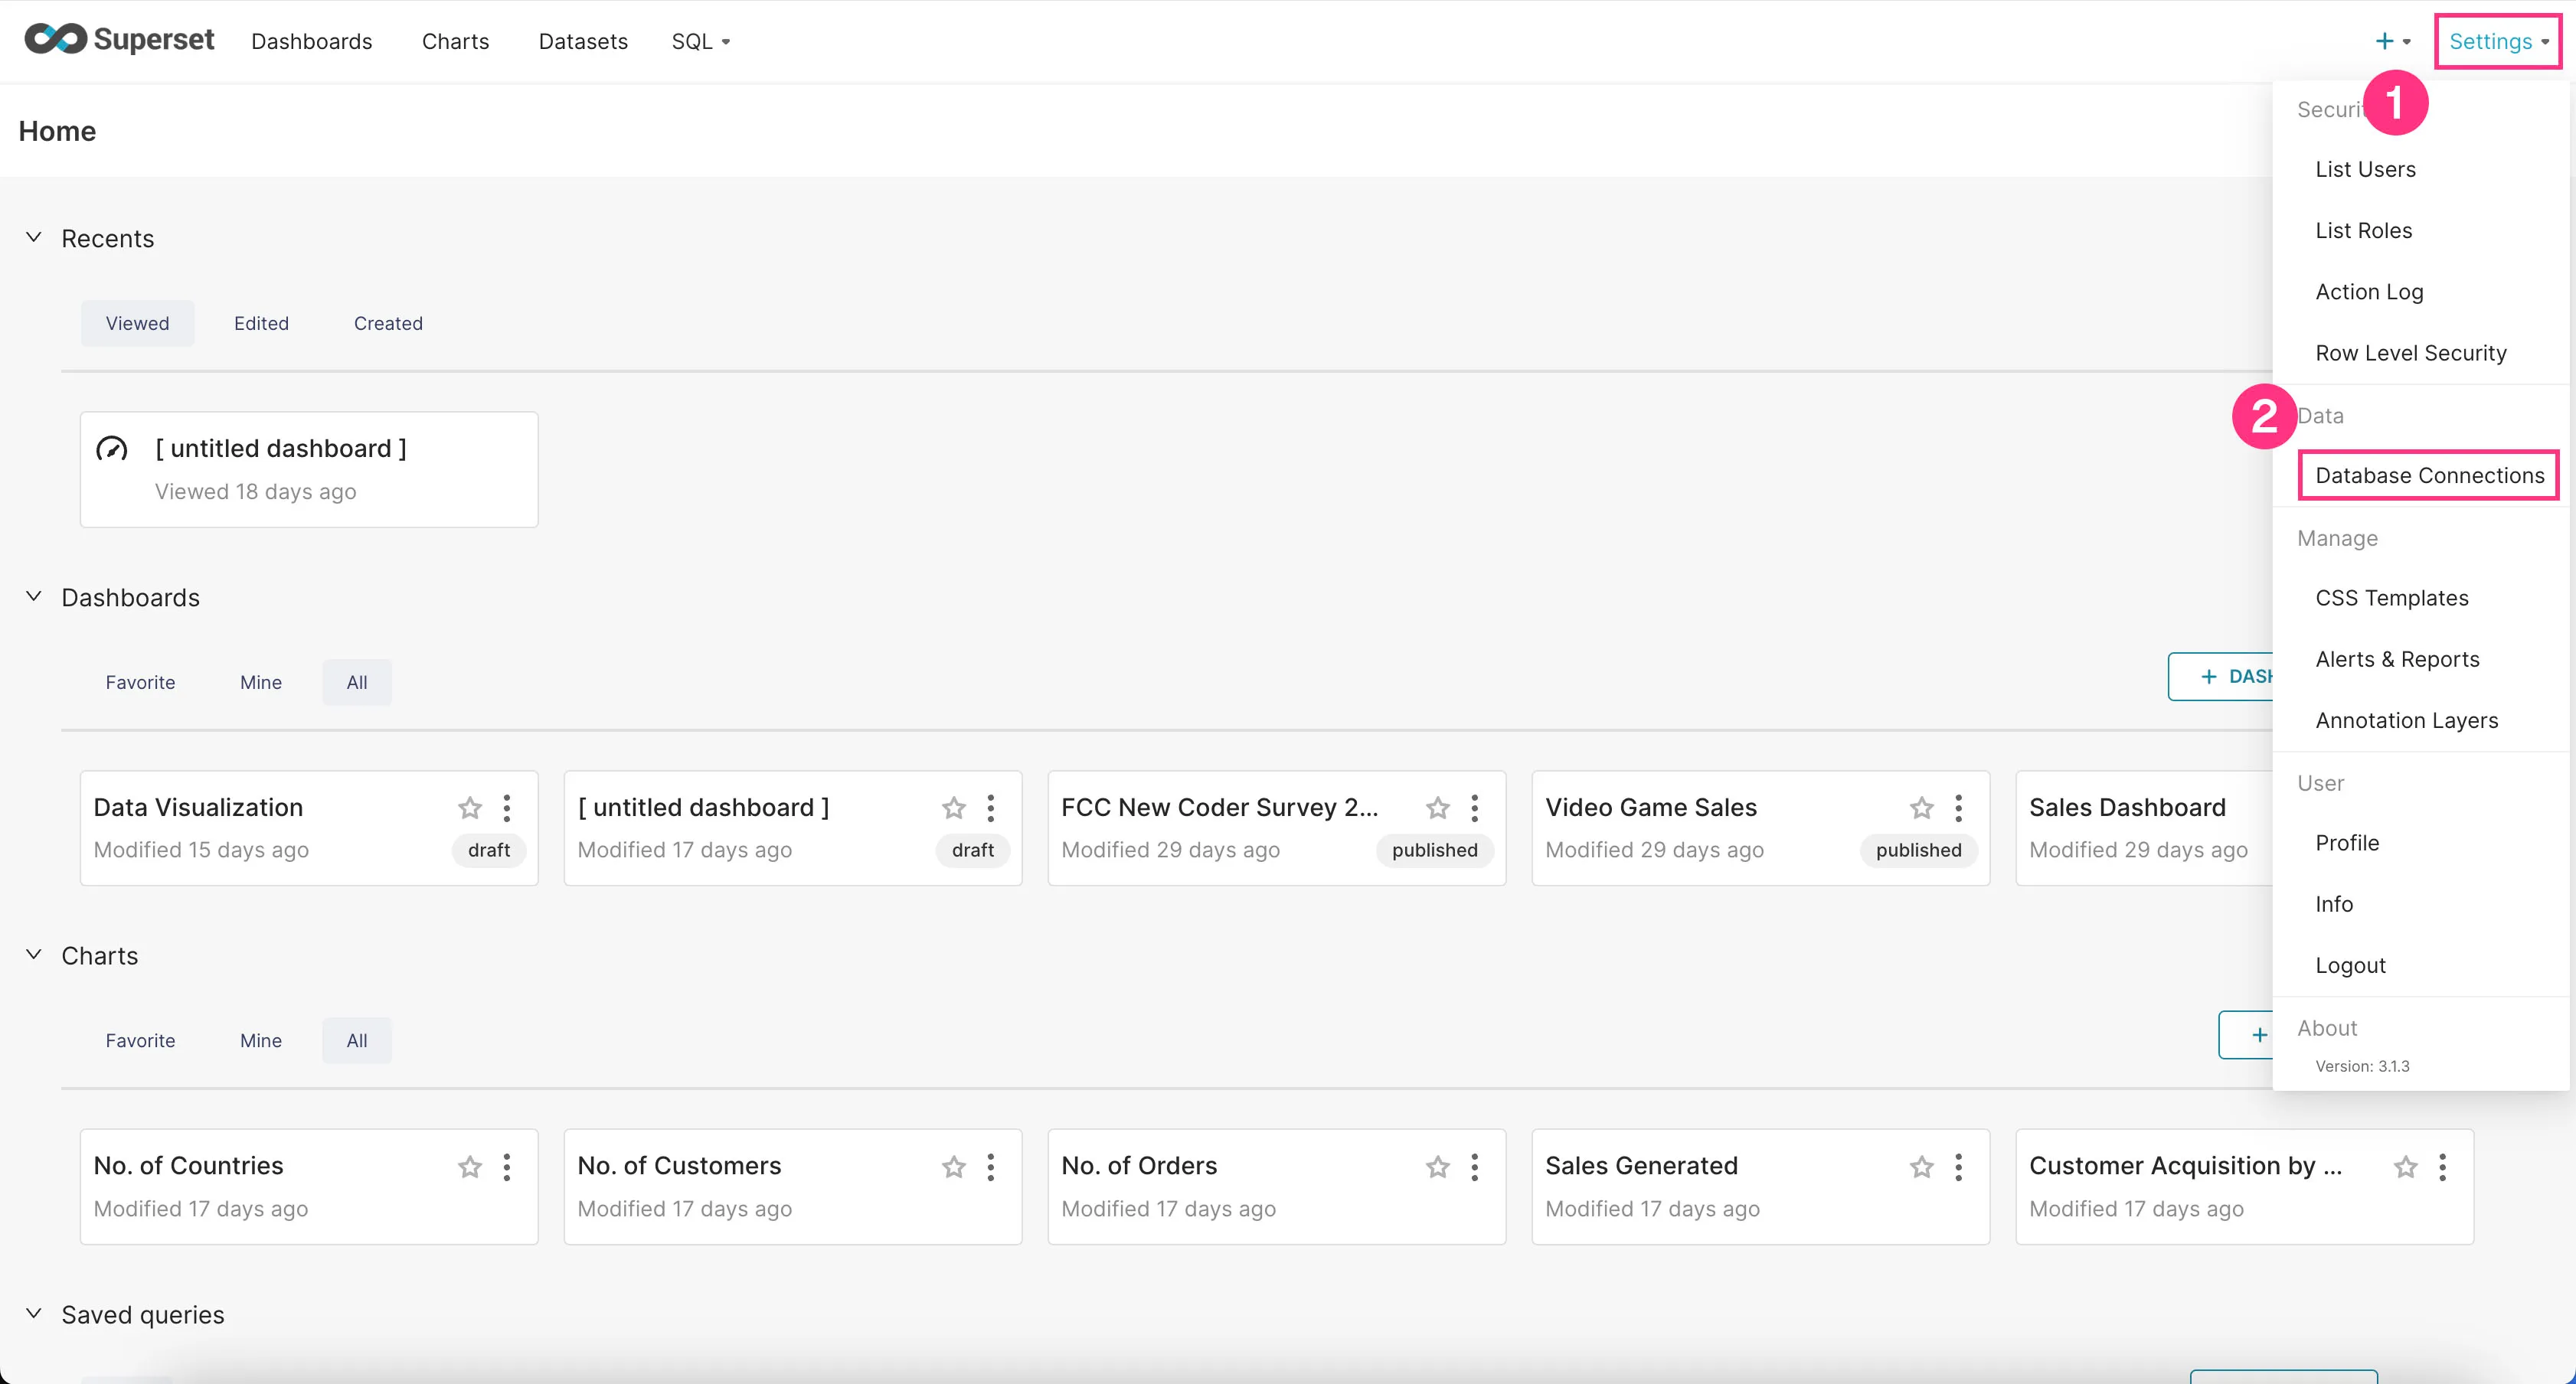Go to Dashboards in top navigation

[x=311, y=41]
